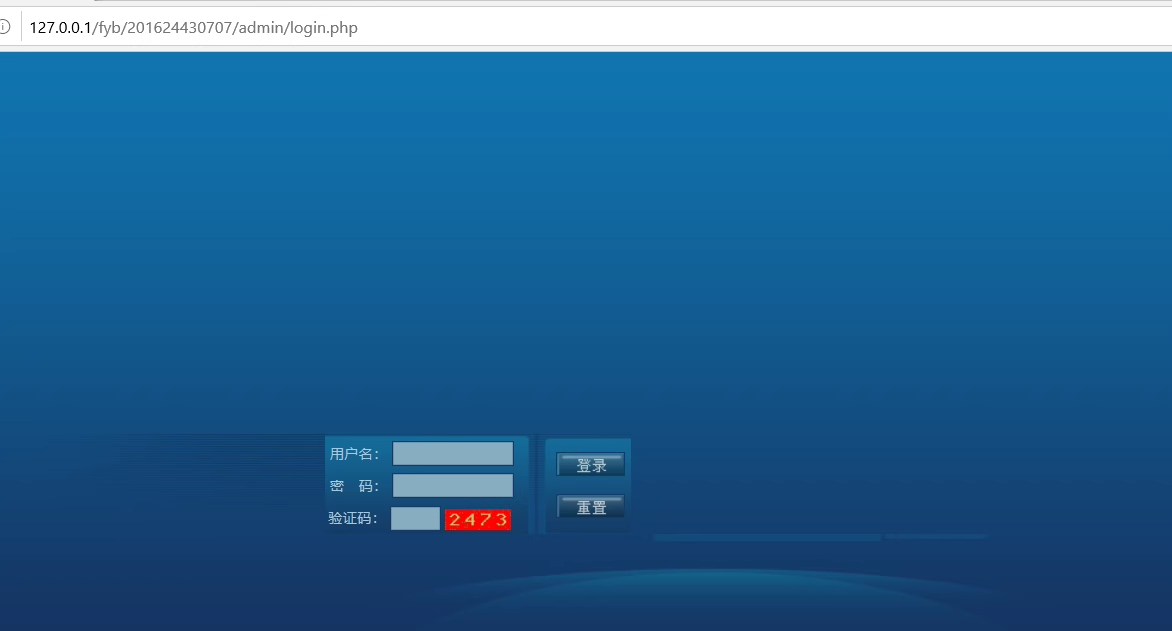Click the 登录 login button
1172x631 pixels.
[590, 465]
